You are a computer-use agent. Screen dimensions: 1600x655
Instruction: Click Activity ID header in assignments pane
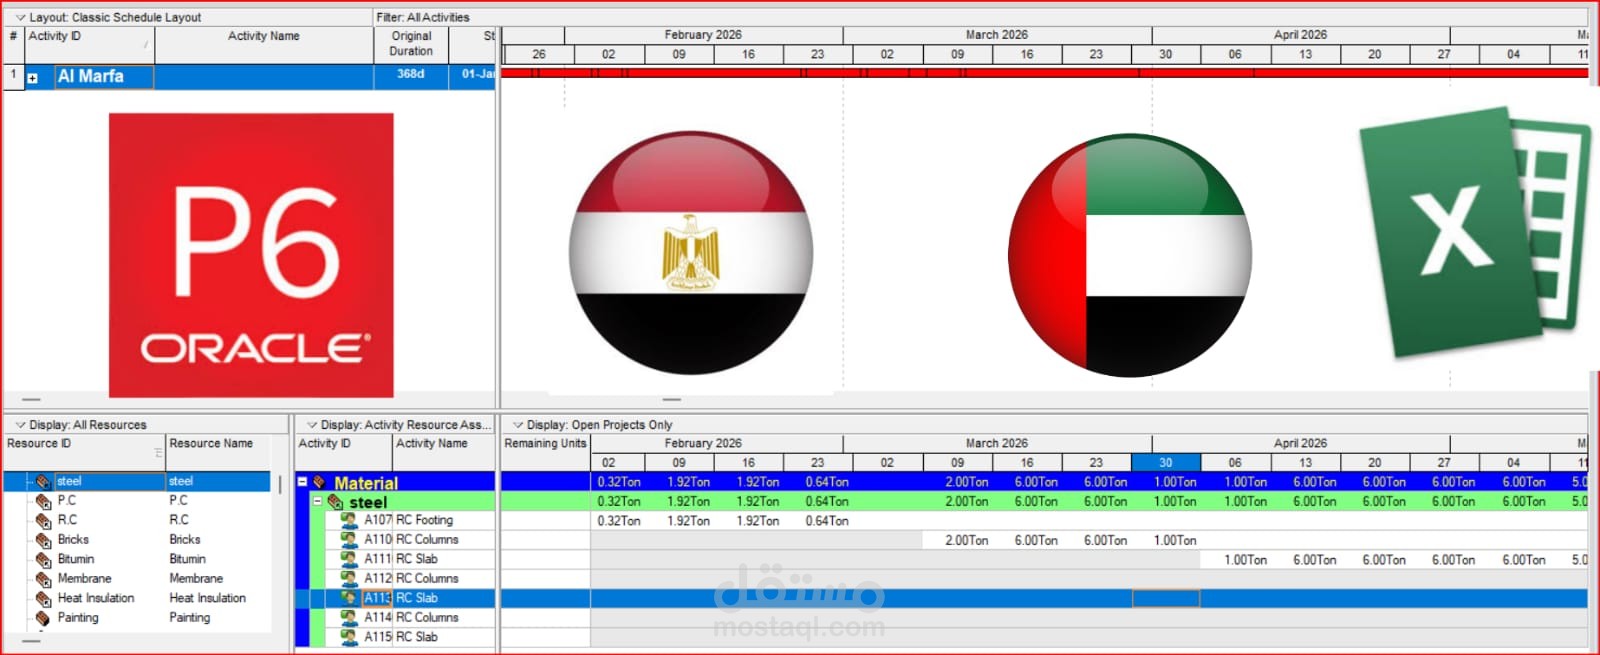pyautogui.click(x=343, y=452)
